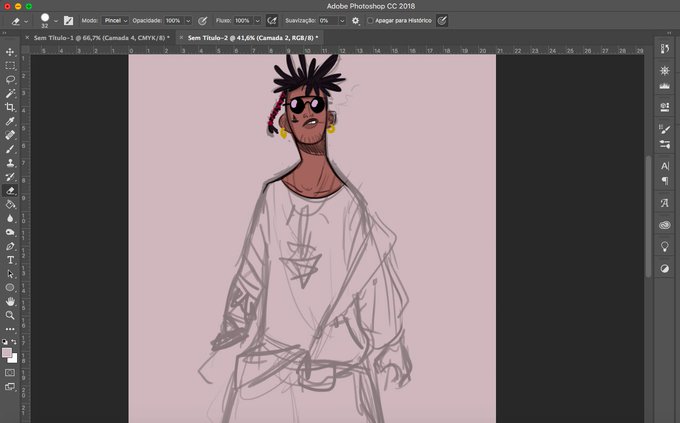Expand the Fluxo slider arrow
The image size is (680, 423).
[x=258, y=20]
